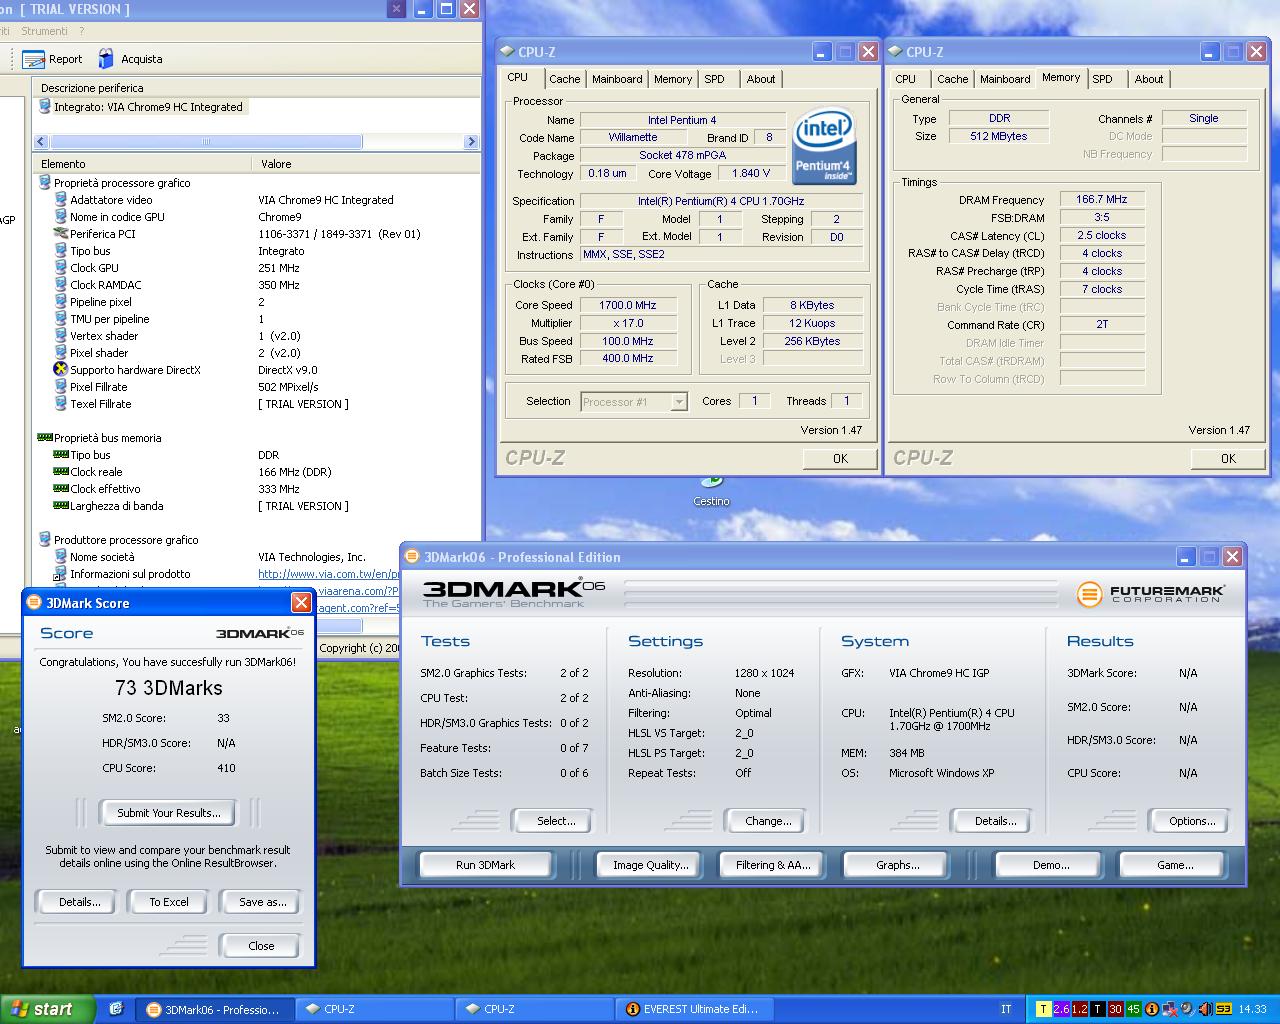Select the Adattatore video row icon
This screenshot has height=1024, width=1280.
tap(61, 200)
